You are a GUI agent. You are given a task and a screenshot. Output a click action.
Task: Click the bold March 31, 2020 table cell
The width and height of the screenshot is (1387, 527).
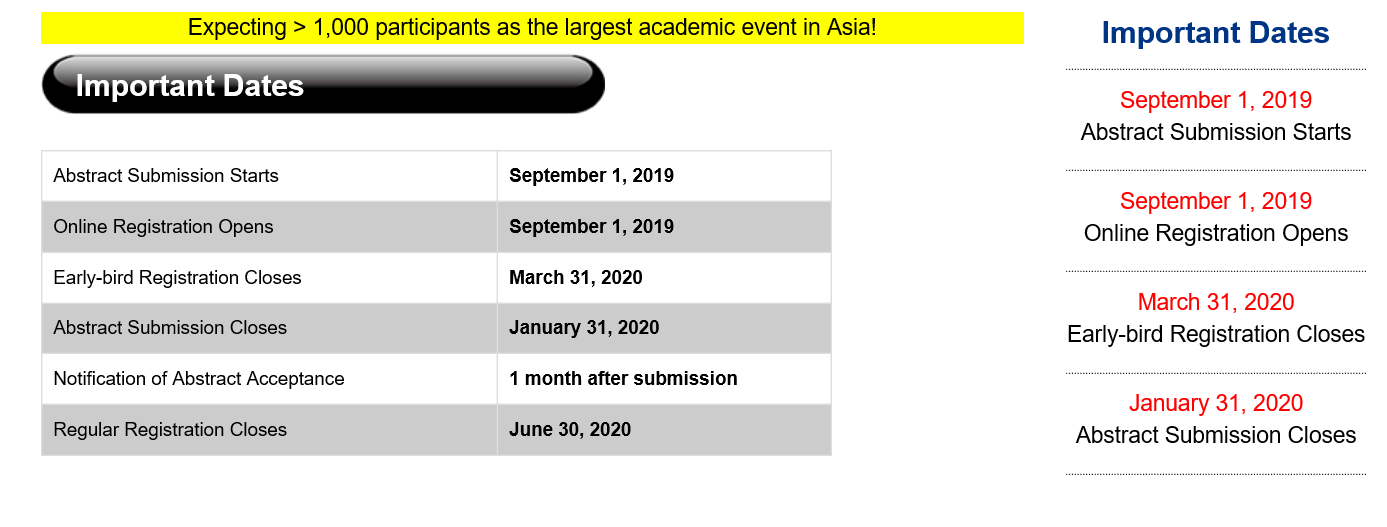[576, 278]
